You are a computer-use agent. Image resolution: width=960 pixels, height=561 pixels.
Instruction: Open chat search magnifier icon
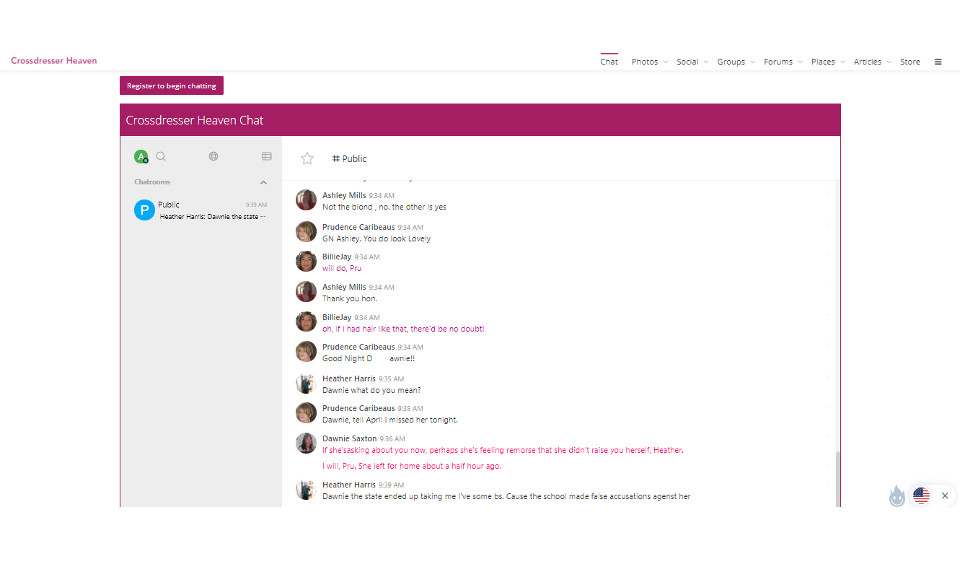[x=161, y=156]
